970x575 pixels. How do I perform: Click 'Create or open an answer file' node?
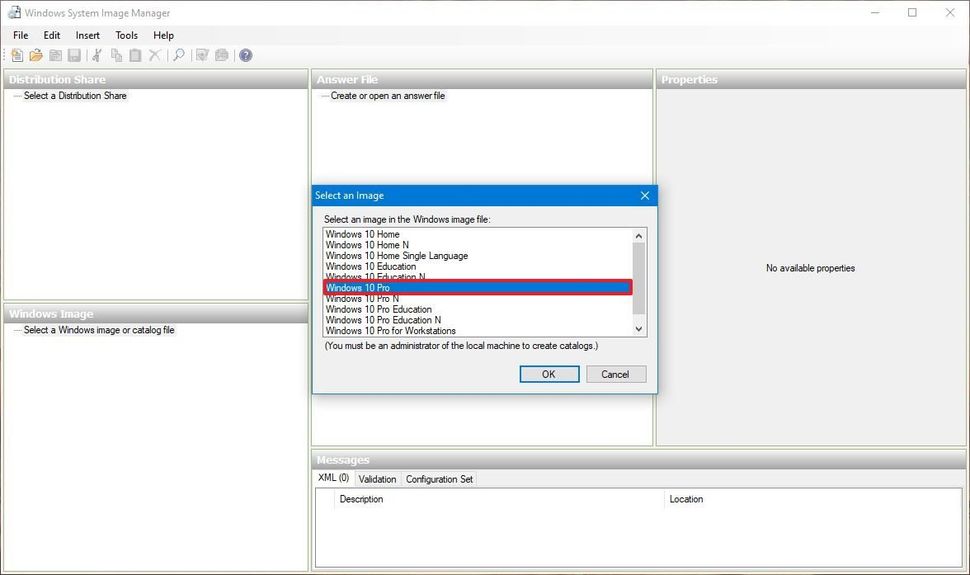387,95
